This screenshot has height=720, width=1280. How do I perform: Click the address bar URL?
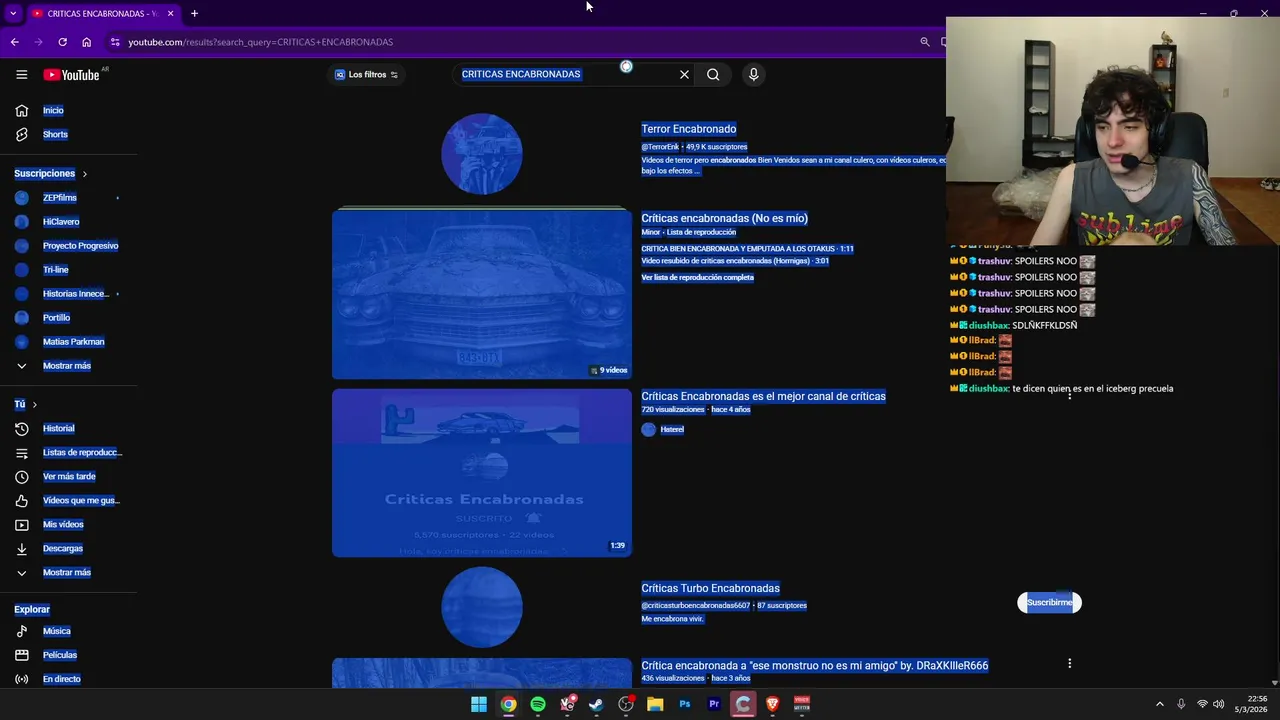[260, 42]
